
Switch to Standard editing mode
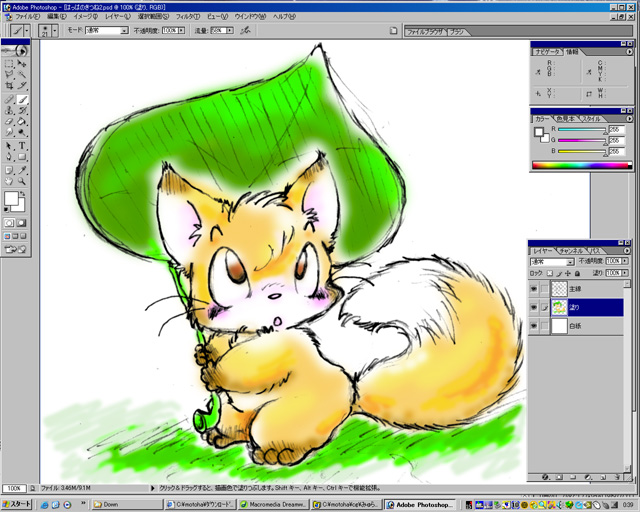[9, 223]
